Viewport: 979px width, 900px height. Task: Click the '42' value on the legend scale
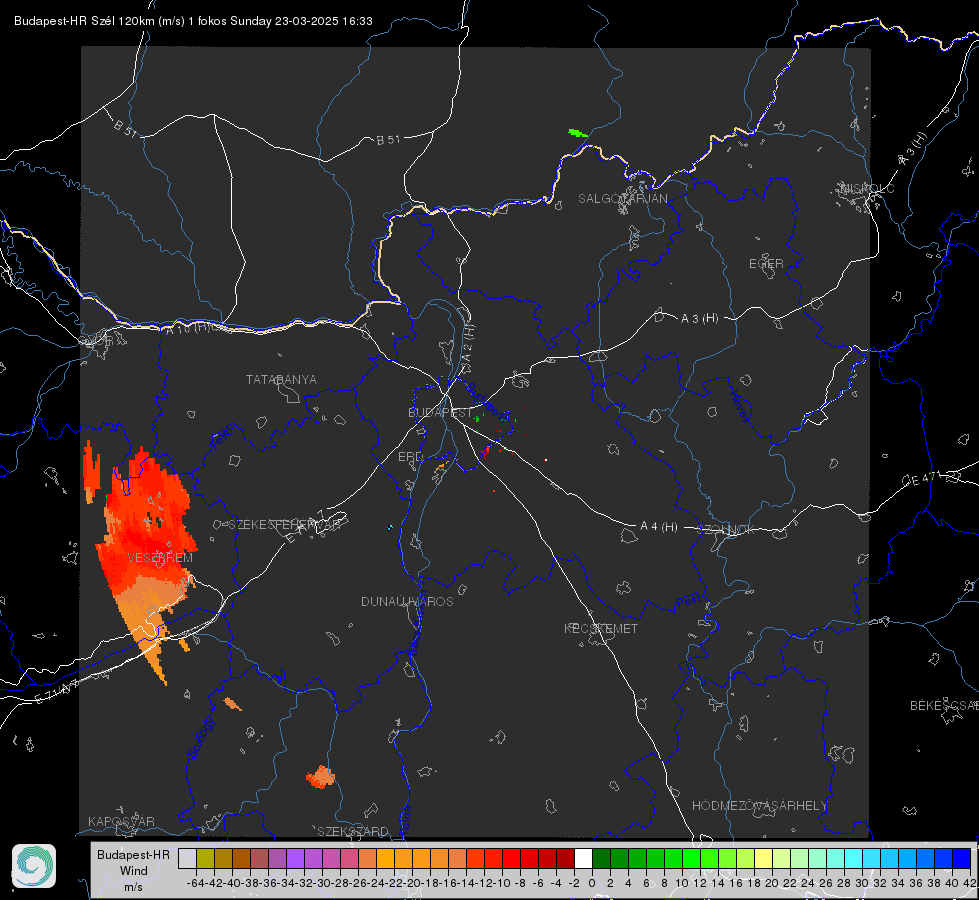[x=970, y=883]
